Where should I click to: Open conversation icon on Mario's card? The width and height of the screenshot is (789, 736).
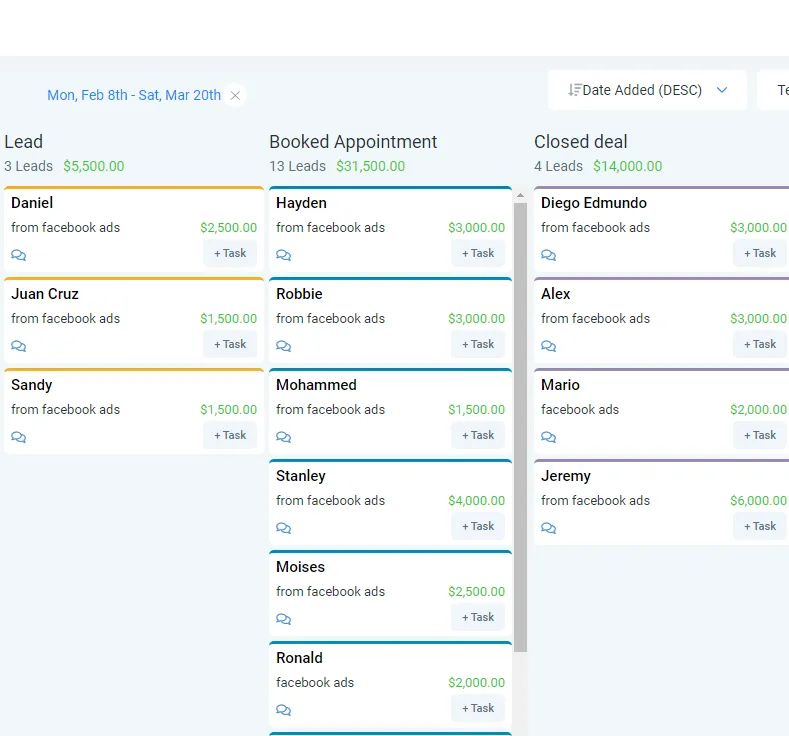549,437
